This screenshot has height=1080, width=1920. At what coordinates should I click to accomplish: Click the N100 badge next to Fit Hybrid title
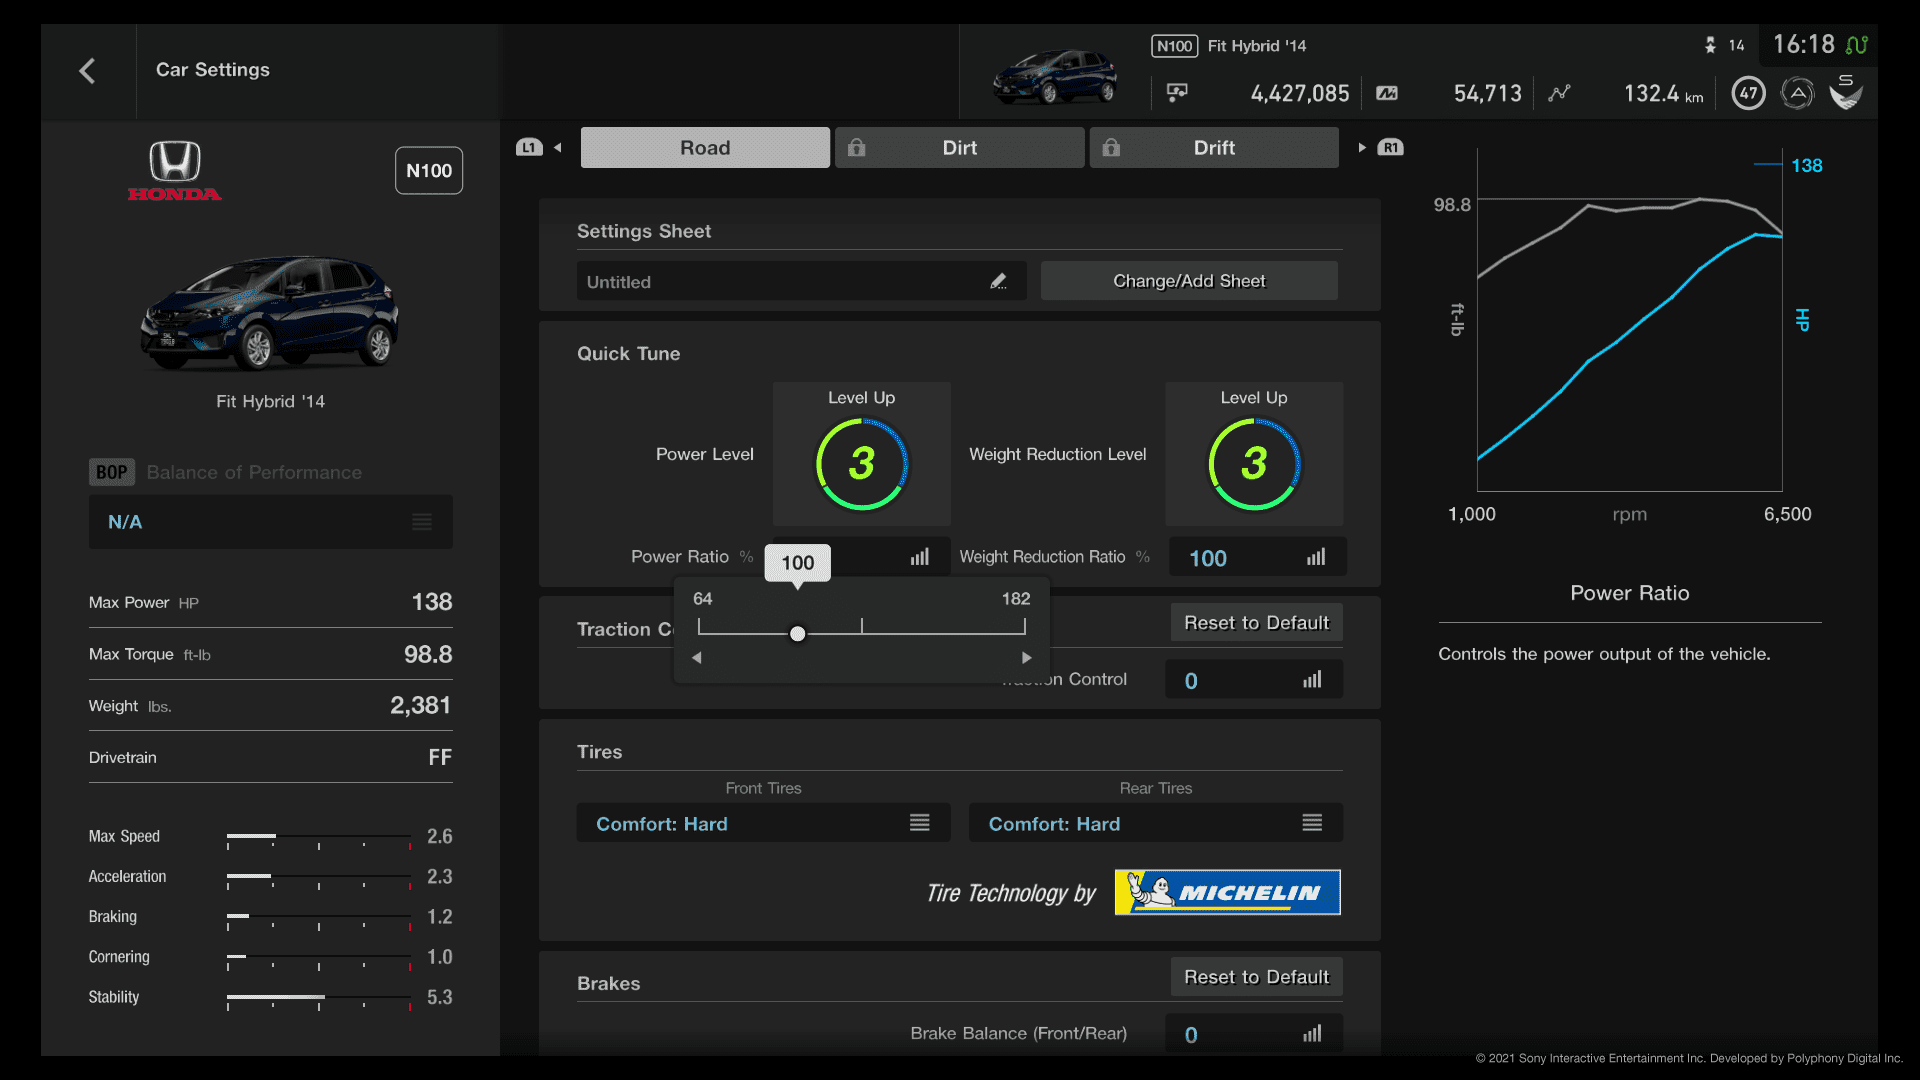tap(1174, 46)
